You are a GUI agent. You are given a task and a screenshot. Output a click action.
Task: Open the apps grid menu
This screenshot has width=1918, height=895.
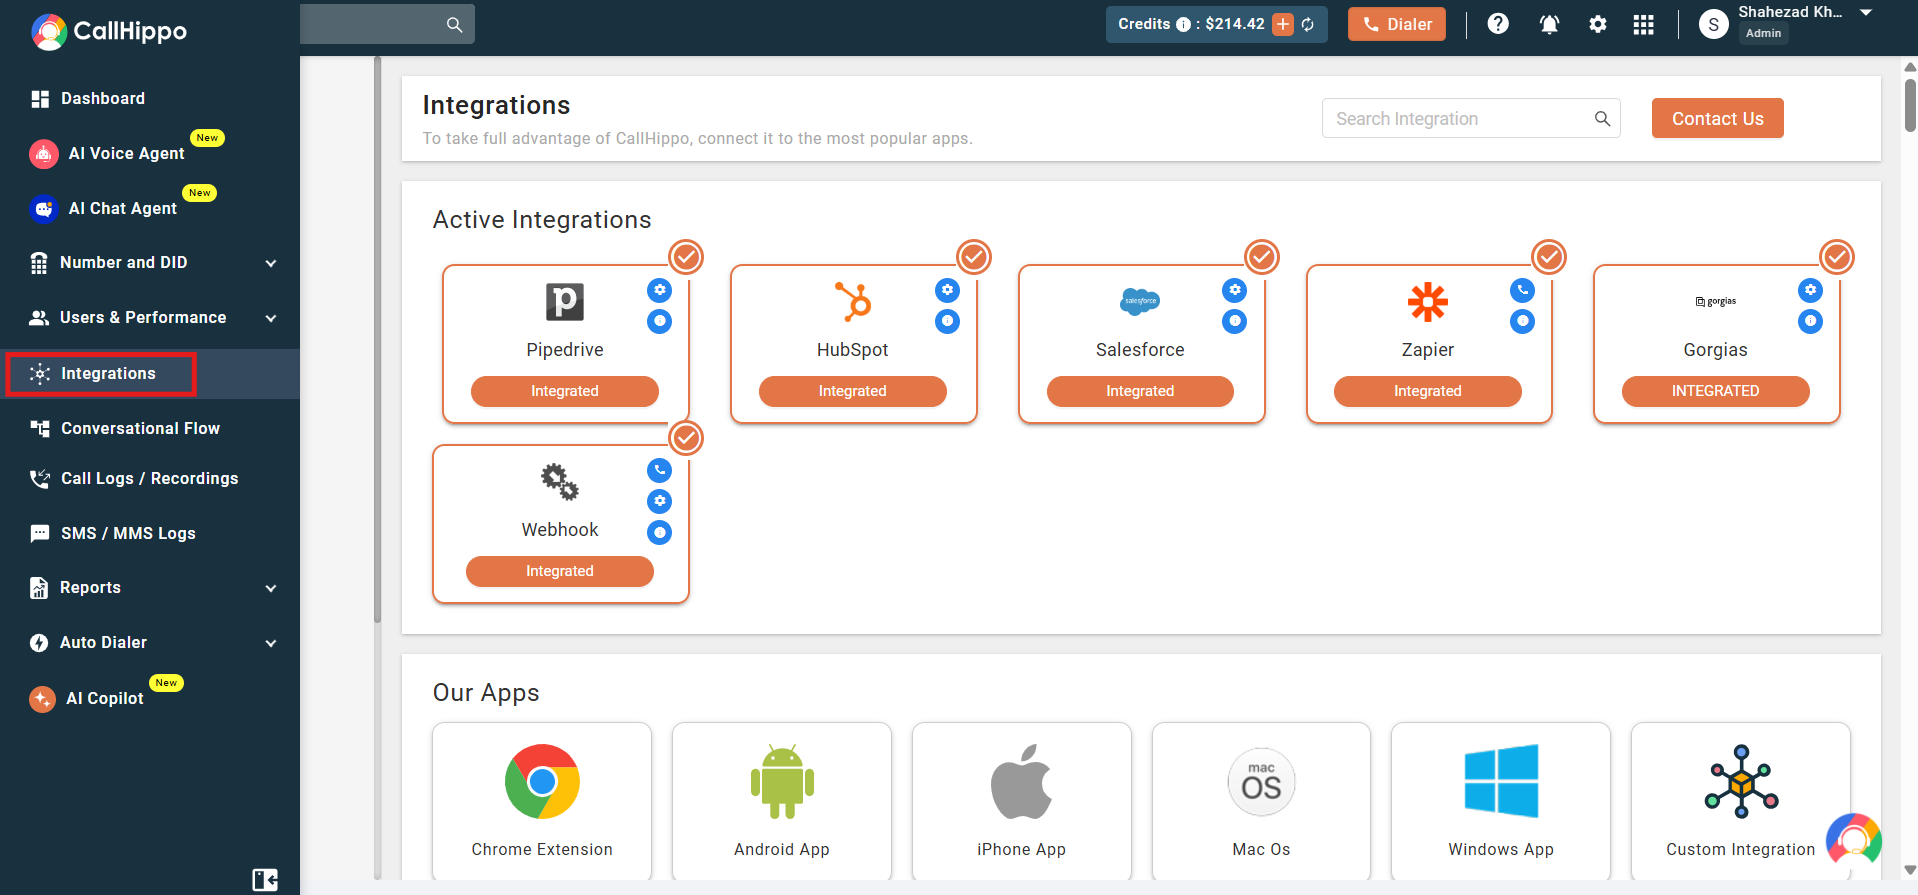click(x=1644, y=24)
